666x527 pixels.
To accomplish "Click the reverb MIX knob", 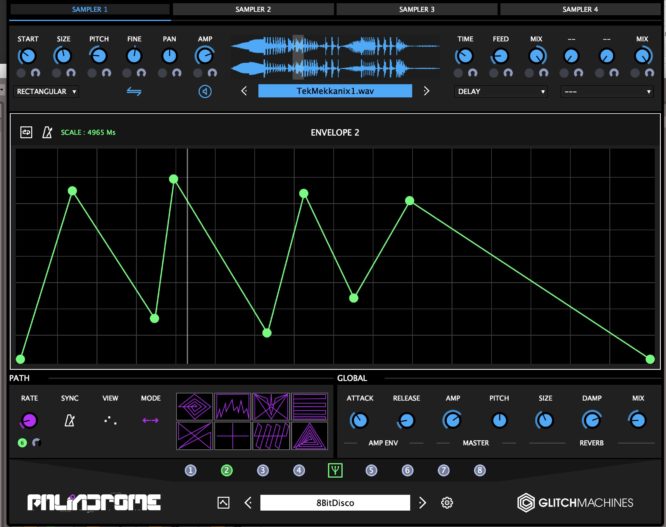I will (x=638, y=420).
